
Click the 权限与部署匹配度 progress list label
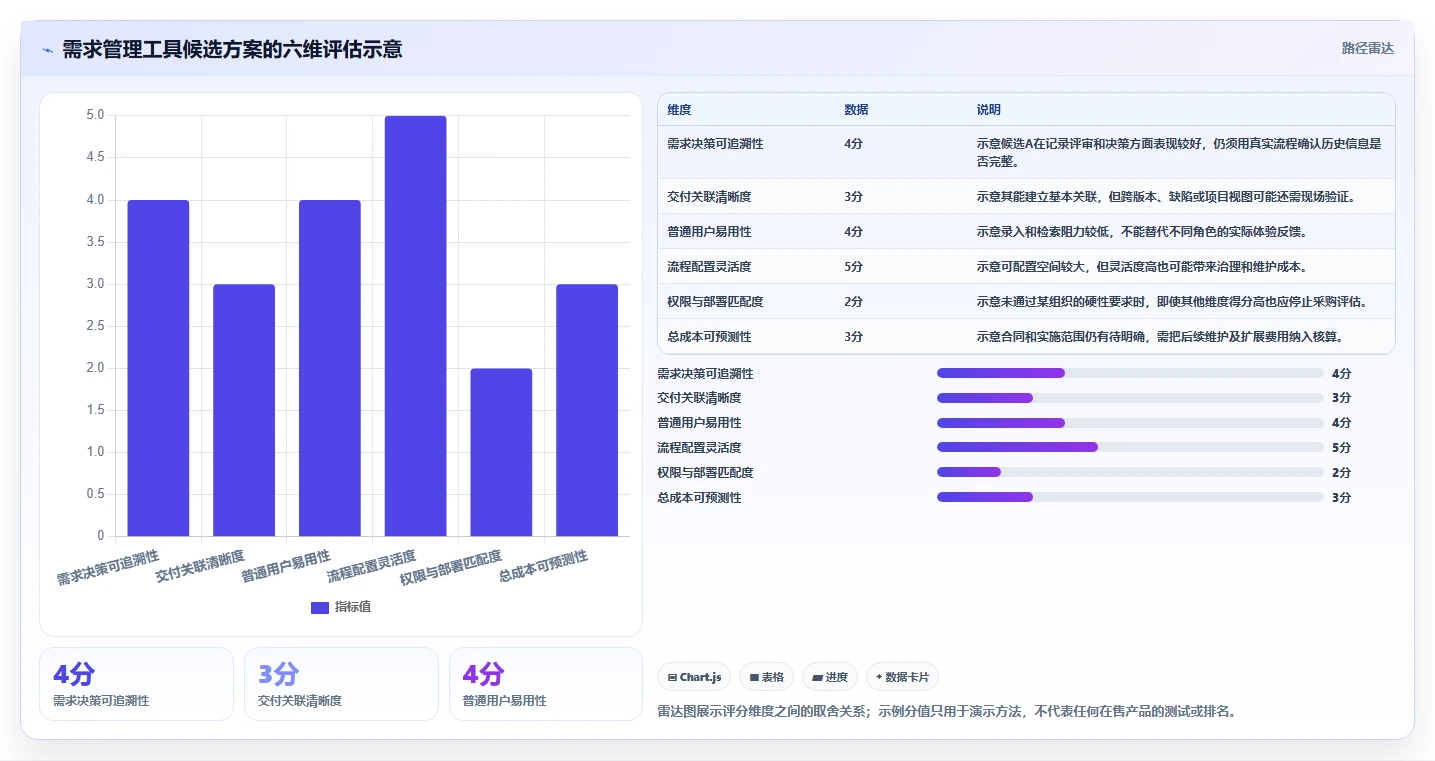click(x=705, y=473)
